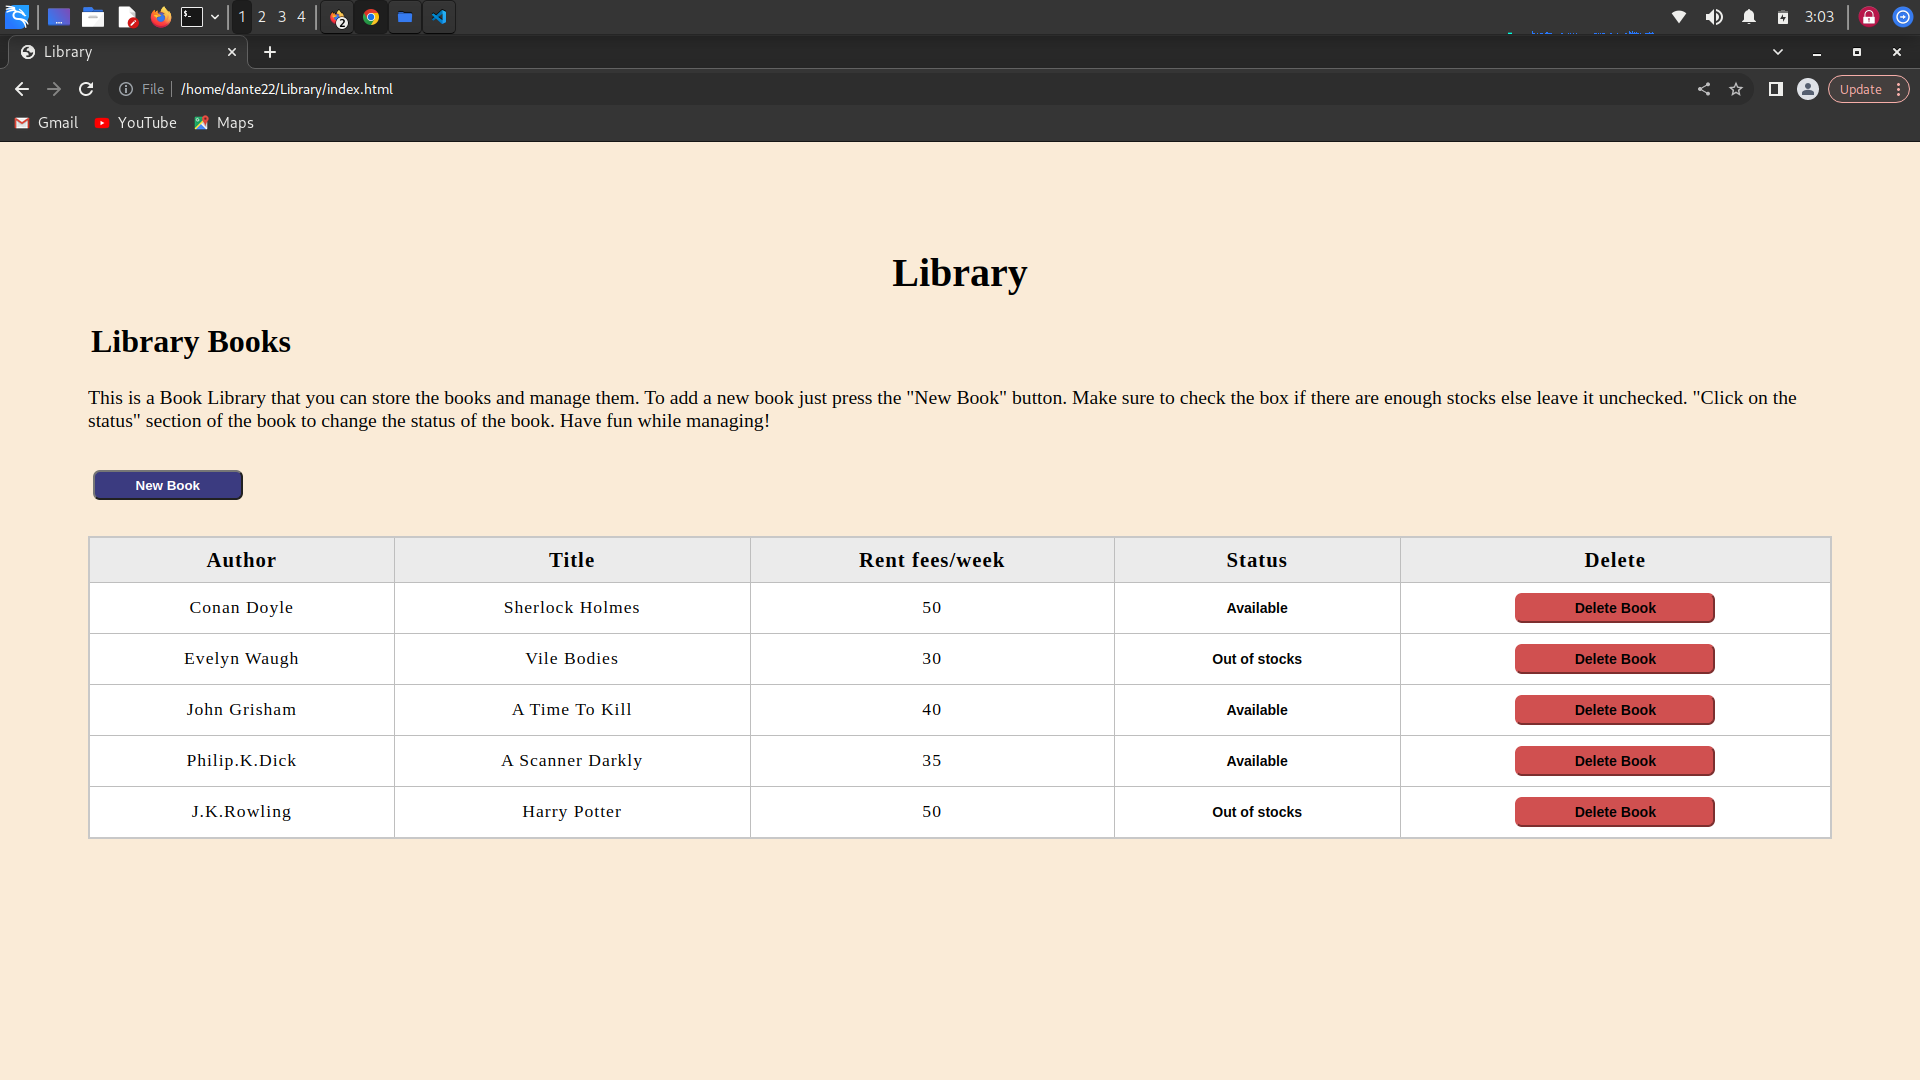Click the back navigation arrow
The width and height of the screenshot is (1920, 1080).
click(x=22, y=89)
